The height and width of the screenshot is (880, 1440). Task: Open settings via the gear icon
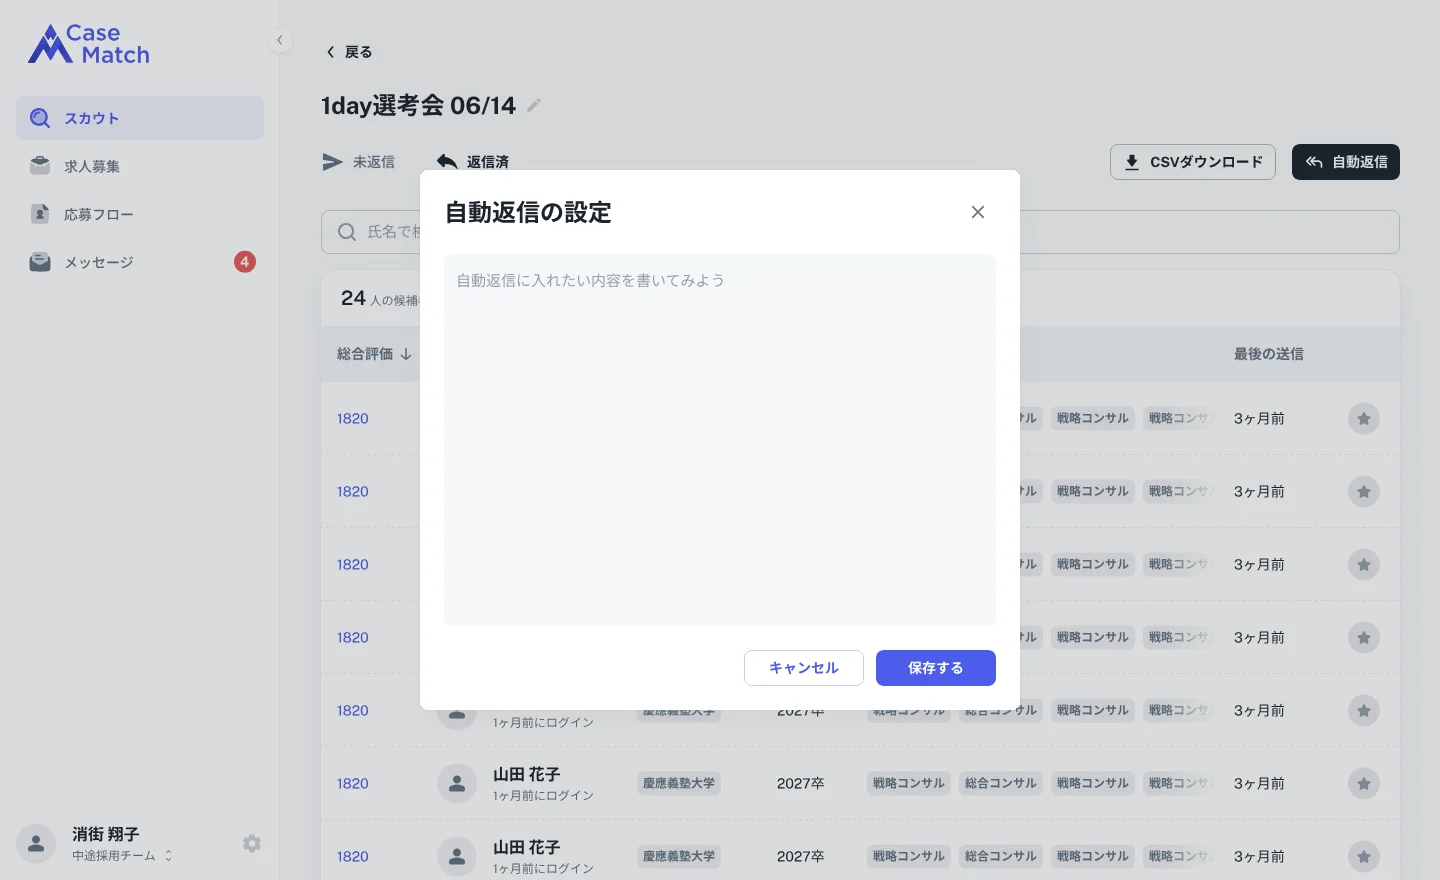(252, 844)
